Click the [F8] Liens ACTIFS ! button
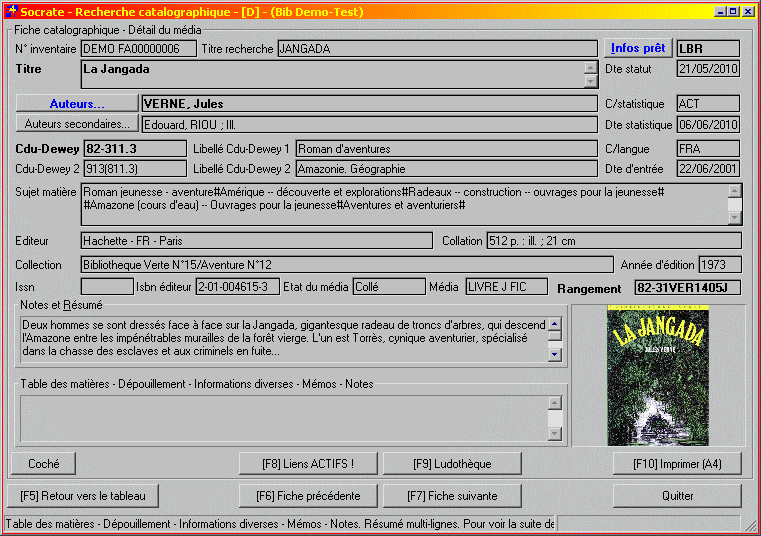The image size is (761, 536). 308,464
